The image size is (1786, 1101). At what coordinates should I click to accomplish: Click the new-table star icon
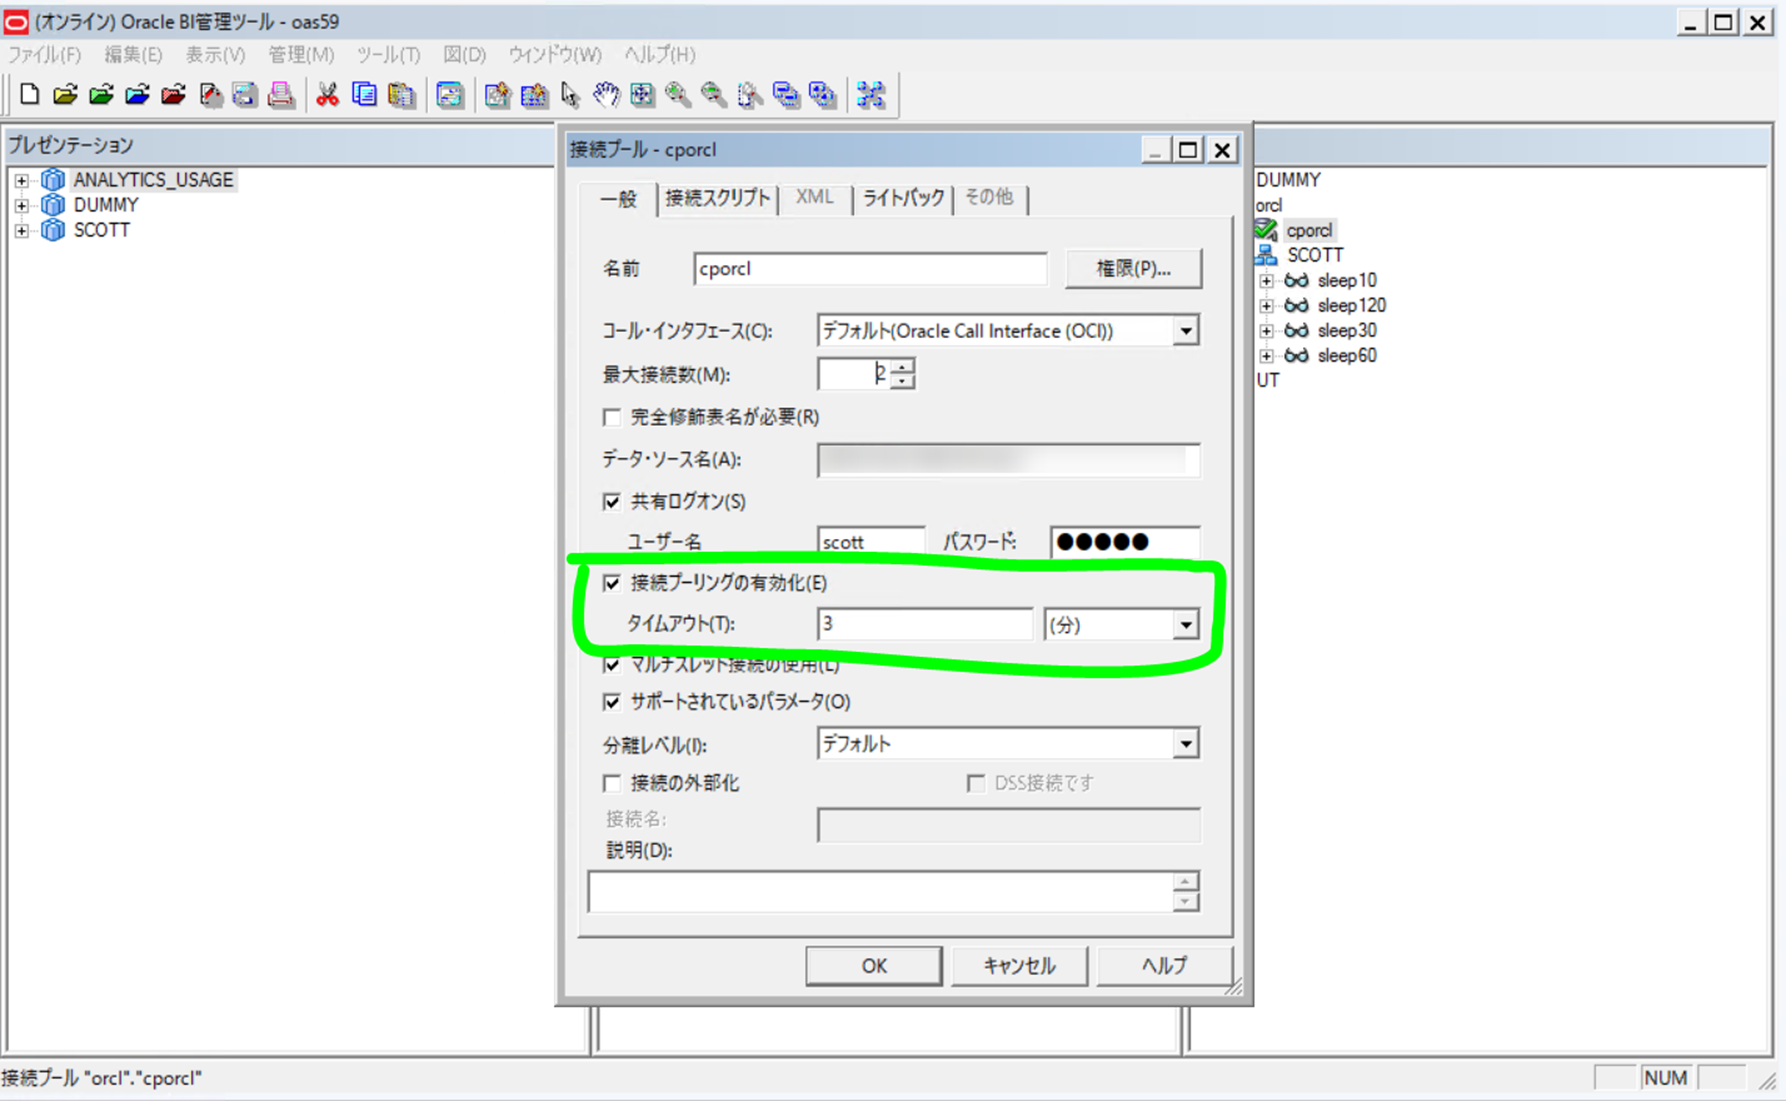click(534, 95)
